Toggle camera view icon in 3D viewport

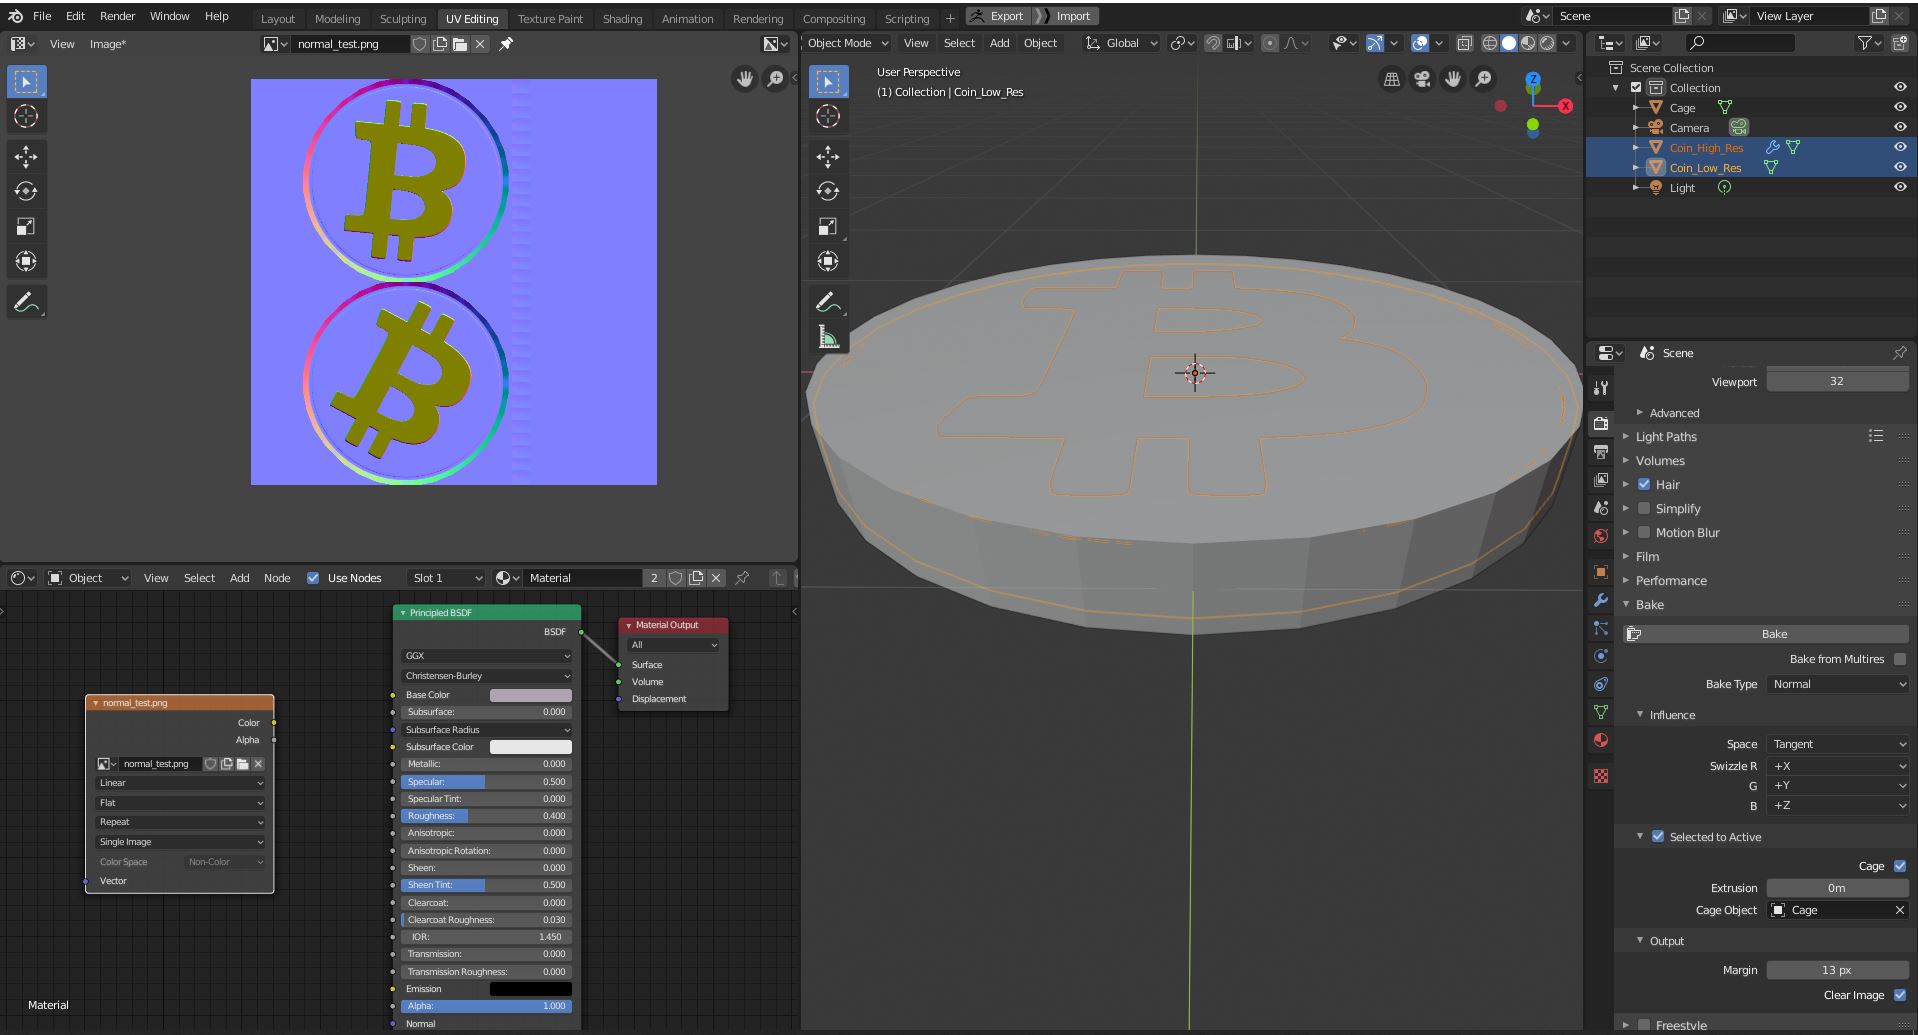click(1422, 79)
